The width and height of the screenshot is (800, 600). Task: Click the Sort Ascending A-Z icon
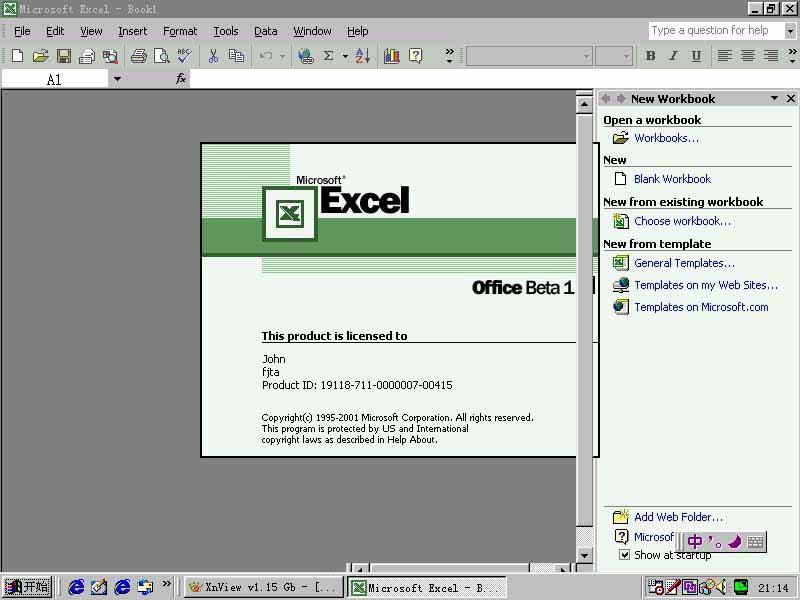click(x=363, y=56)
